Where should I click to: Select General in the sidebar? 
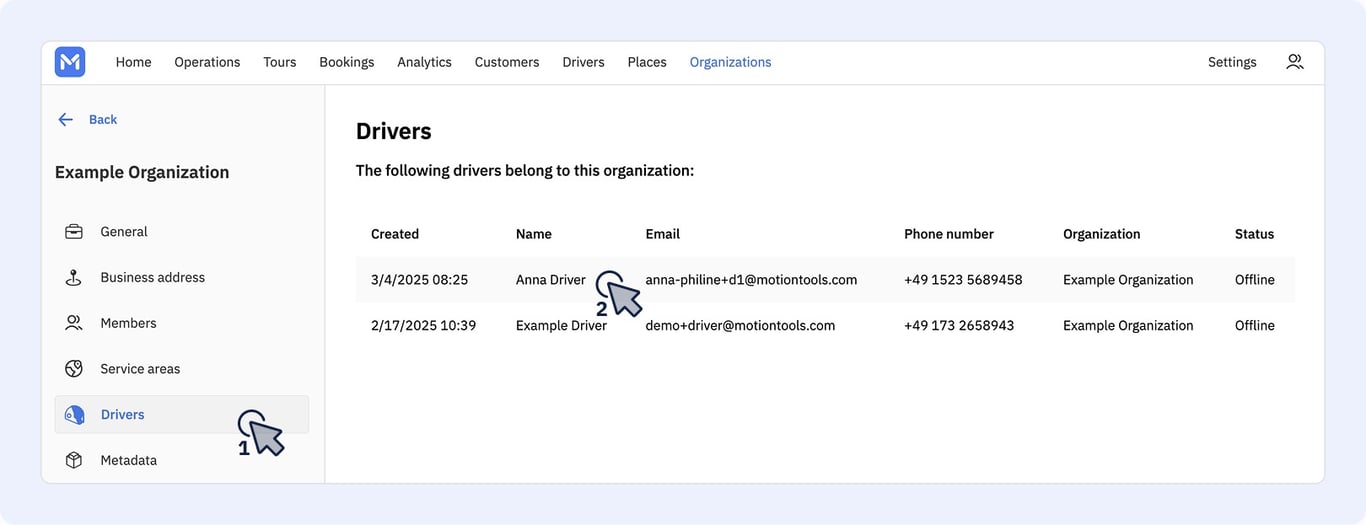point(124,232)
